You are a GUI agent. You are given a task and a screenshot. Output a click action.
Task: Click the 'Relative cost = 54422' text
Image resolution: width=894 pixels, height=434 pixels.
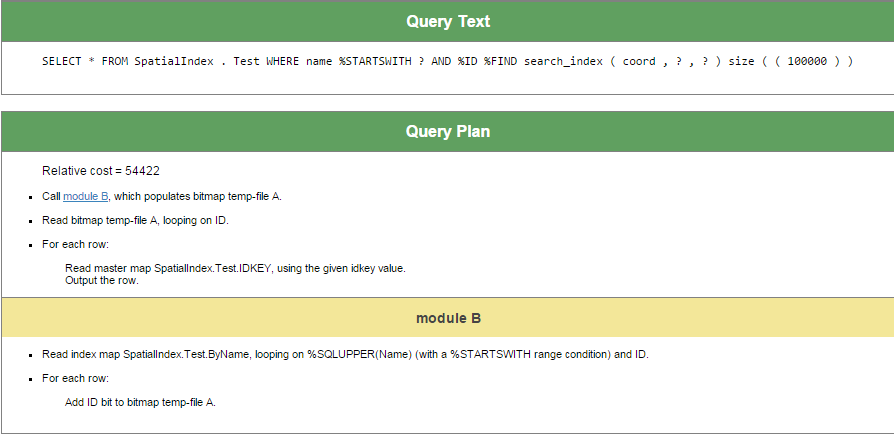click(101, 171)
